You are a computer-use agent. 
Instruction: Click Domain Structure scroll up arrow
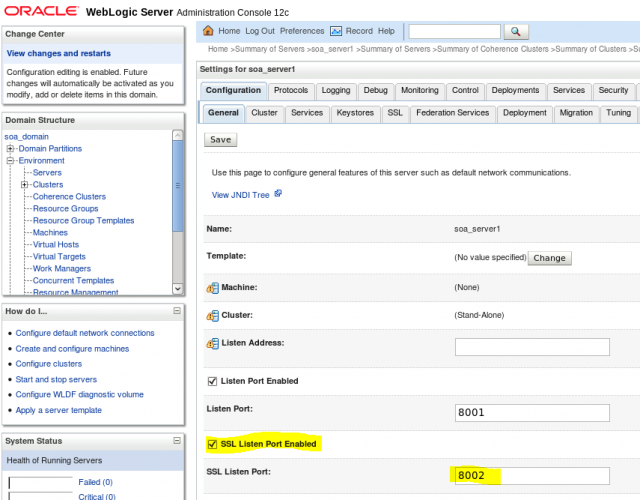click(178, 135)
